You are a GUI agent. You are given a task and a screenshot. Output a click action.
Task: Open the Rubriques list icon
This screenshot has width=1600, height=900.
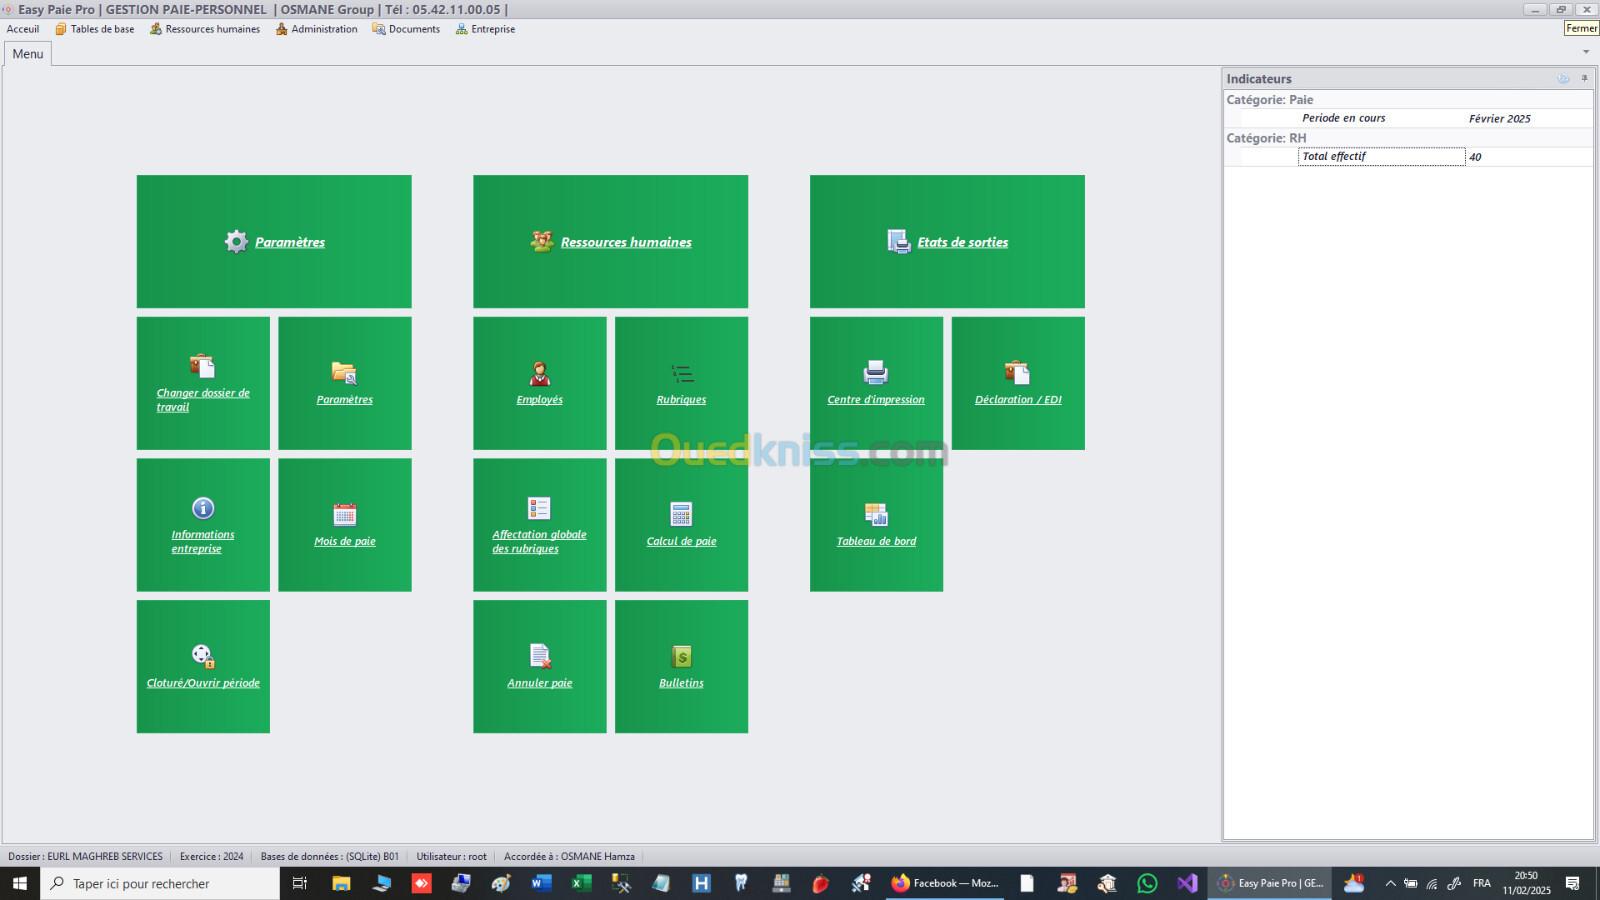(682, 374)
